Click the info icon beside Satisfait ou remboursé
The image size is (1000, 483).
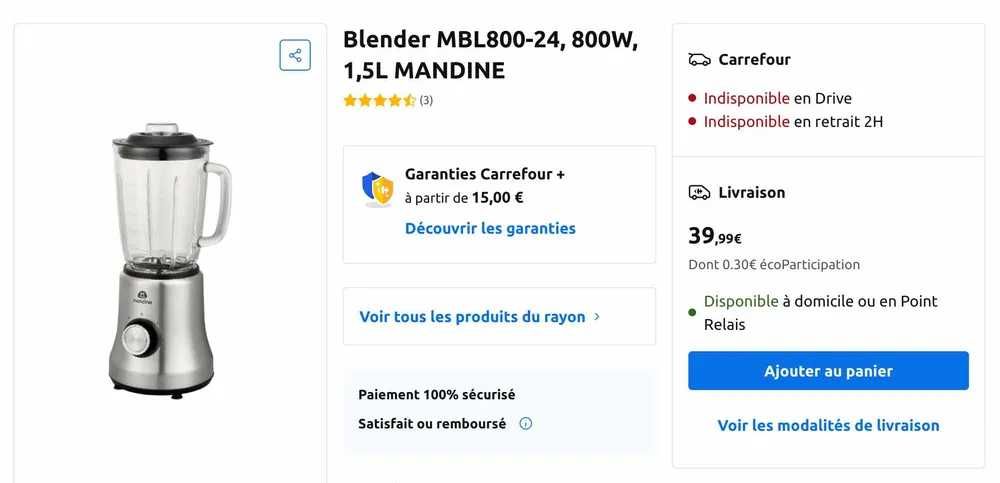(526, 423)
